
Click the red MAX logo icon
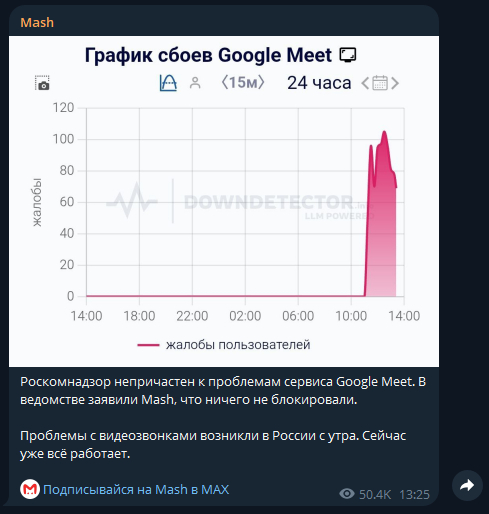[x=30, y=489]
